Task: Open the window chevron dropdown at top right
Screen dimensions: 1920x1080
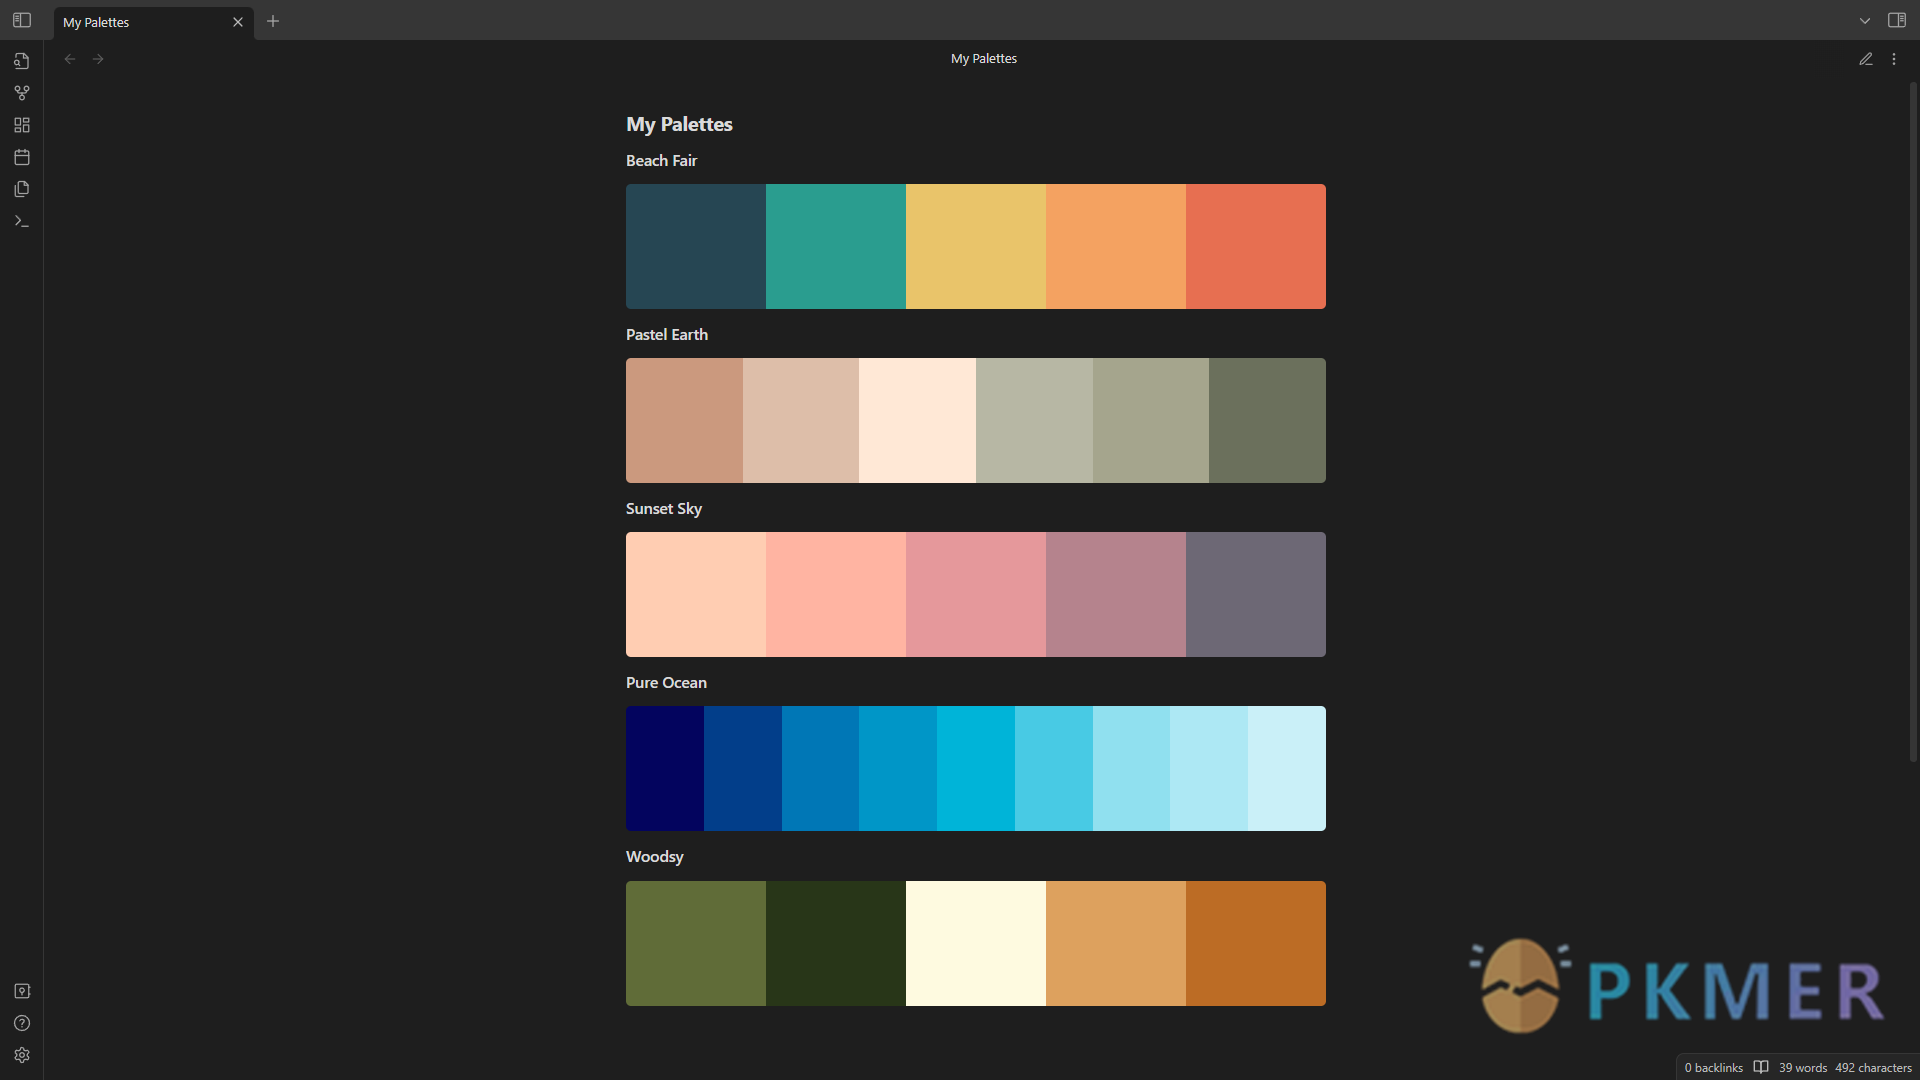Action: [x=1864, y=20]
